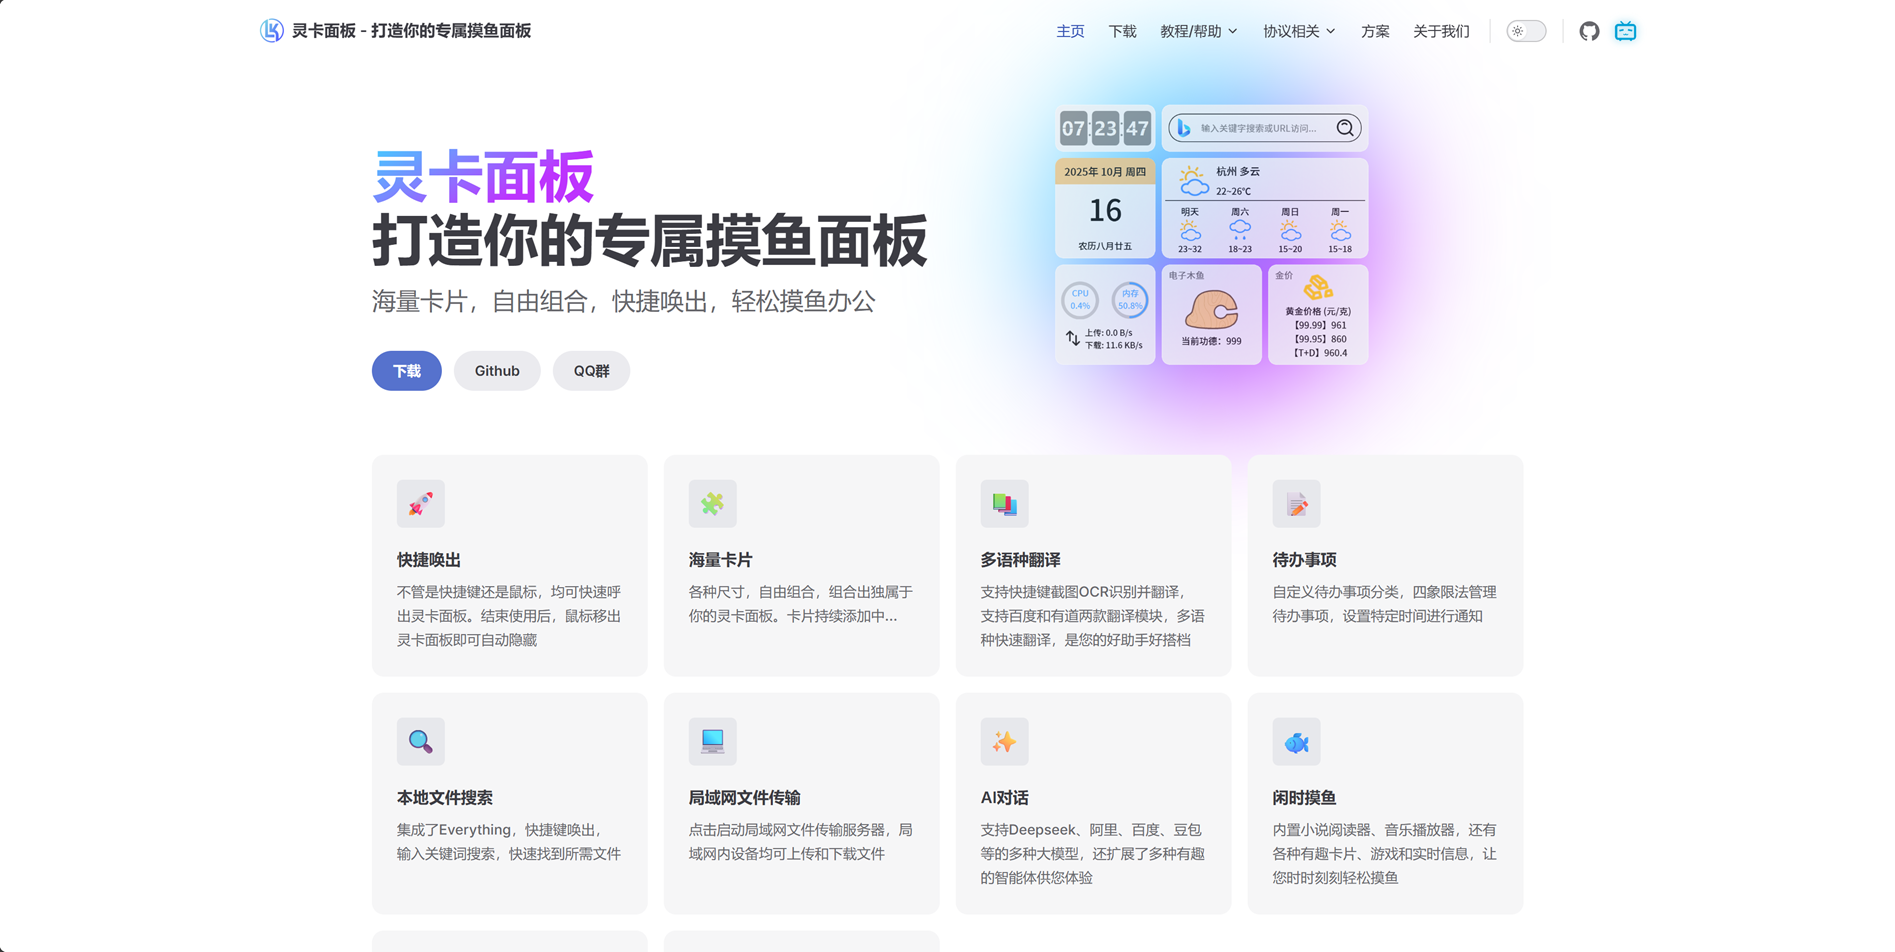
Task: Click the 灵卡面板 logo icon
Action: point(271,31)
